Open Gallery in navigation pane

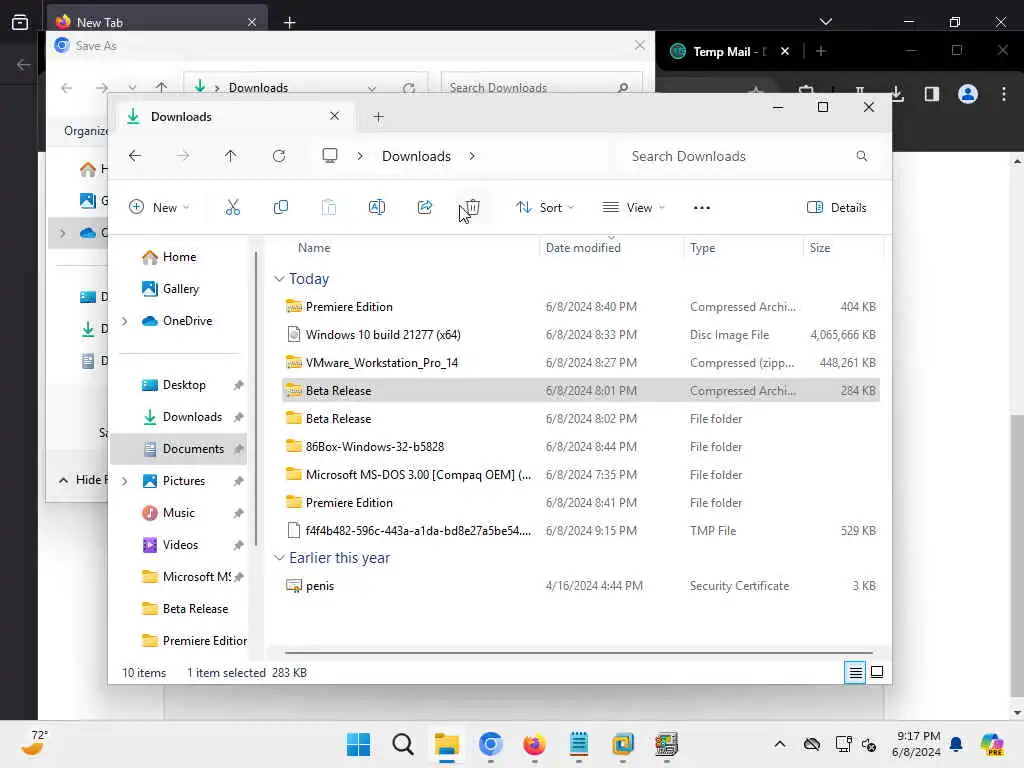pyautogui.click(x=170, y=289)
